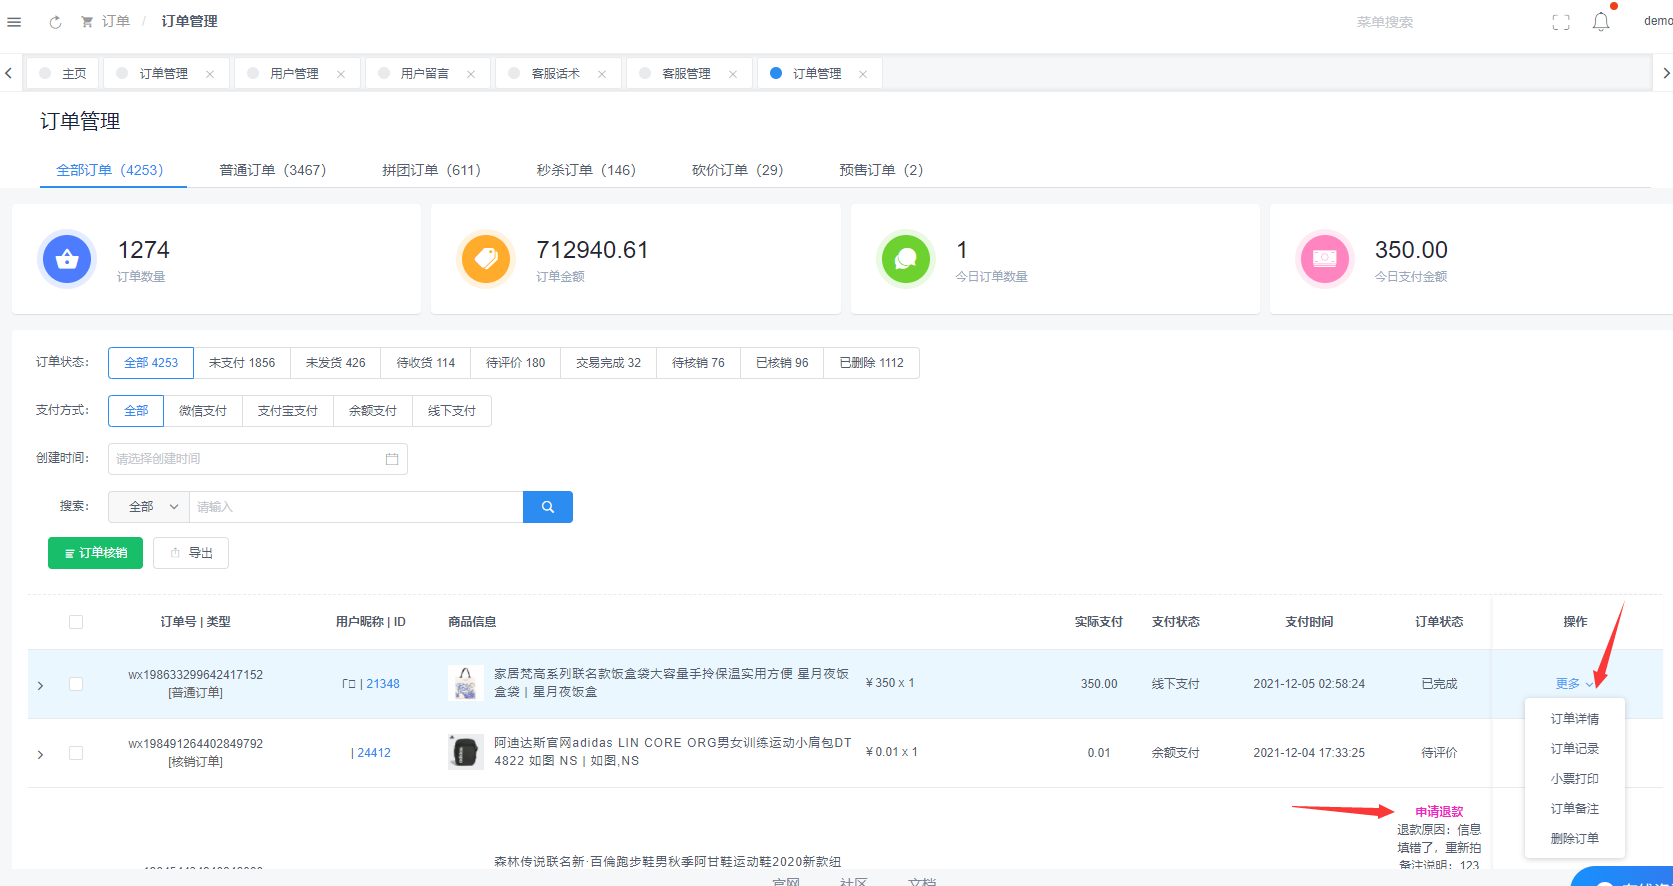Screen dimensions: 1673x886
Task: Select 线下支付 payment method
Action: coord(452,411)
